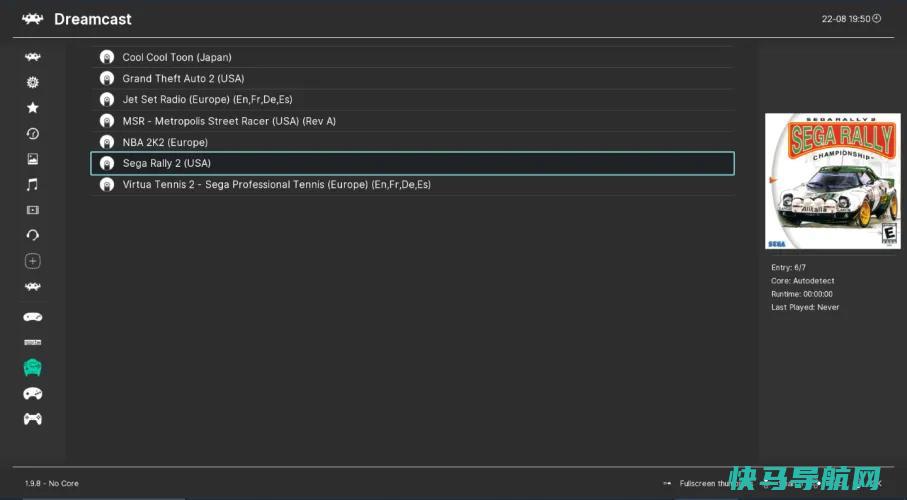Open the History clock-arrow sidebar icon
Image resolution: width=907 pixels, height=500 pixels.
[x=32, y=133]
